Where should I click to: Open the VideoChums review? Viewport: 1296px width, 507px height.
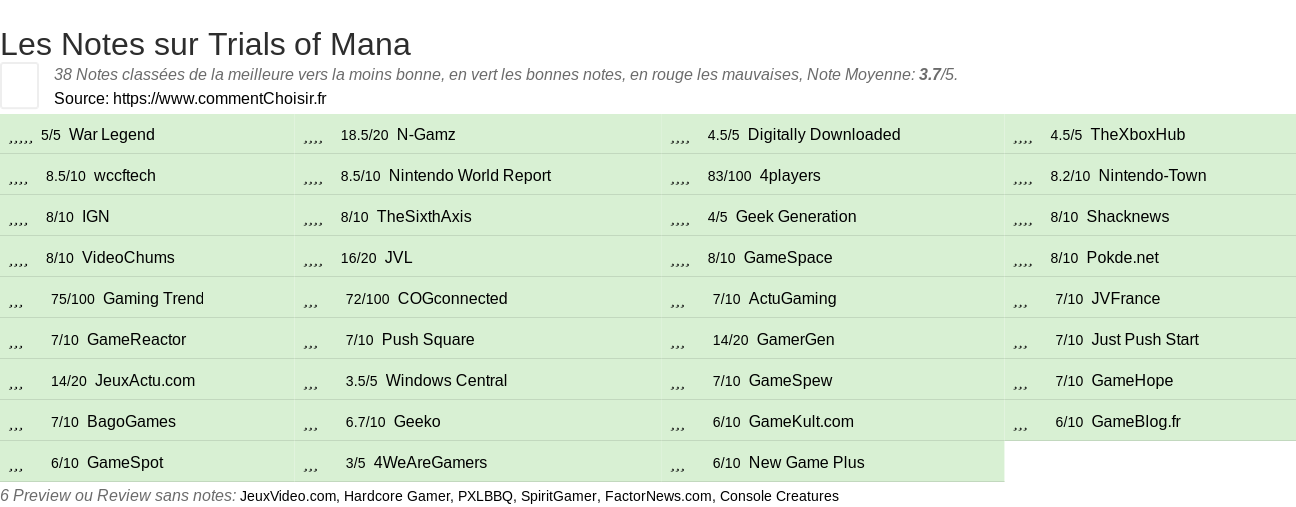[128, 258]
